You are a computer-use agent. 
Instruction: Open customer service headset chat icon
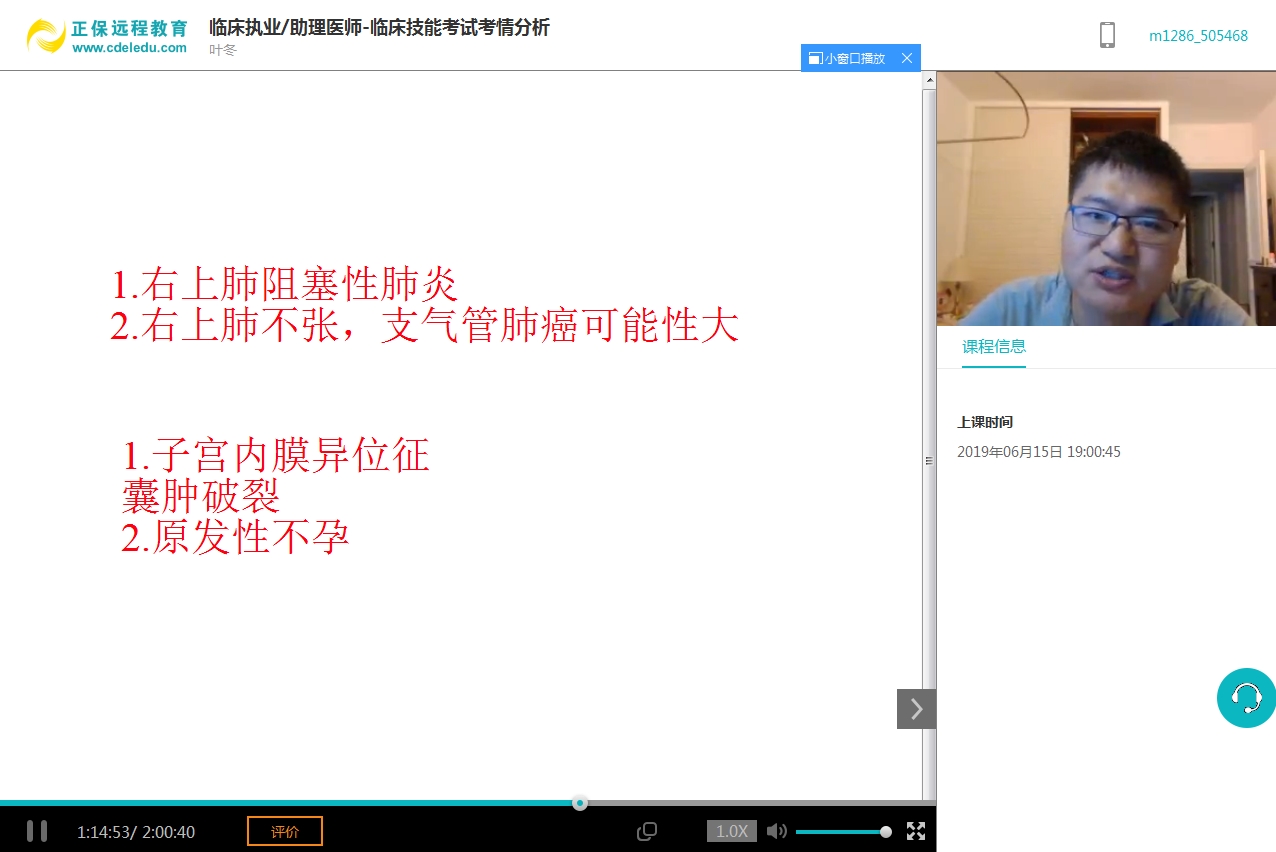[x=1246, y=698]
